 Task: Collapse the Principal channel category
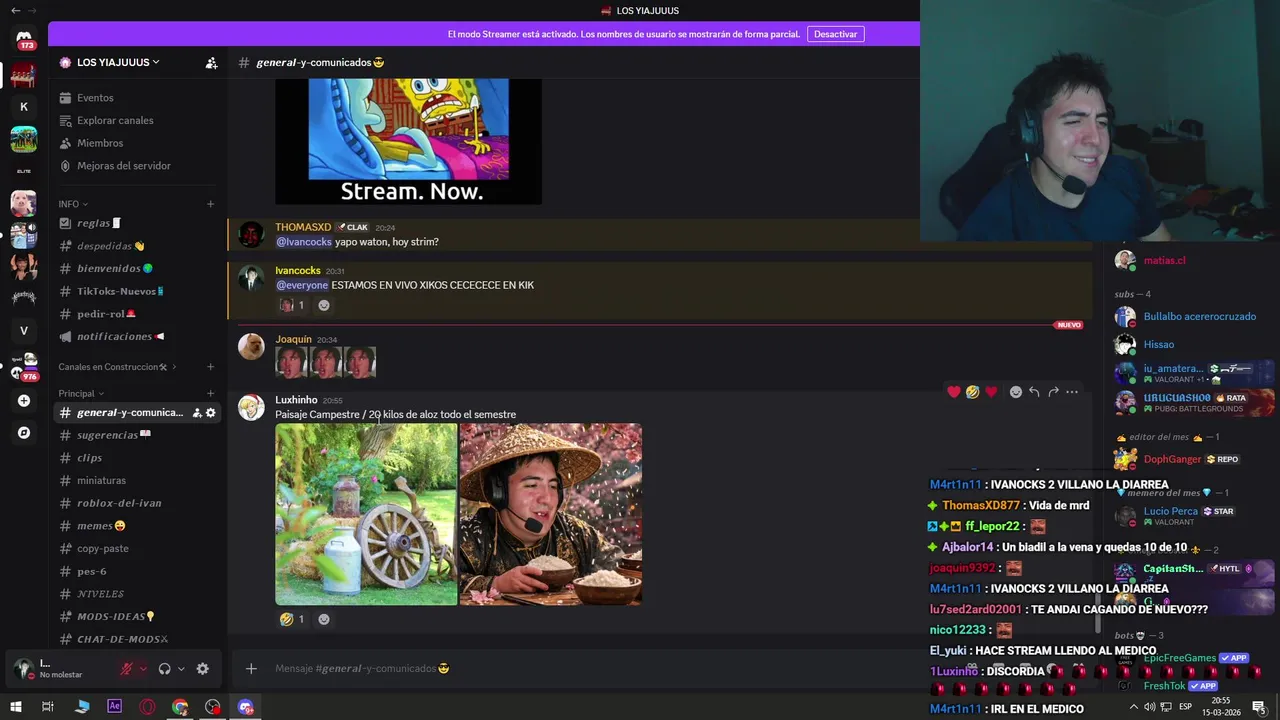pyautogui.click(x=81, y=393)
